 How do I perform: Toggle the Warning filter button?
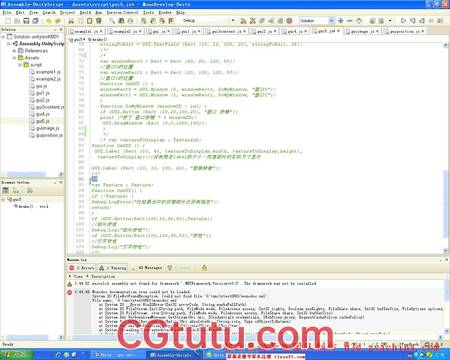click(113, 268)
